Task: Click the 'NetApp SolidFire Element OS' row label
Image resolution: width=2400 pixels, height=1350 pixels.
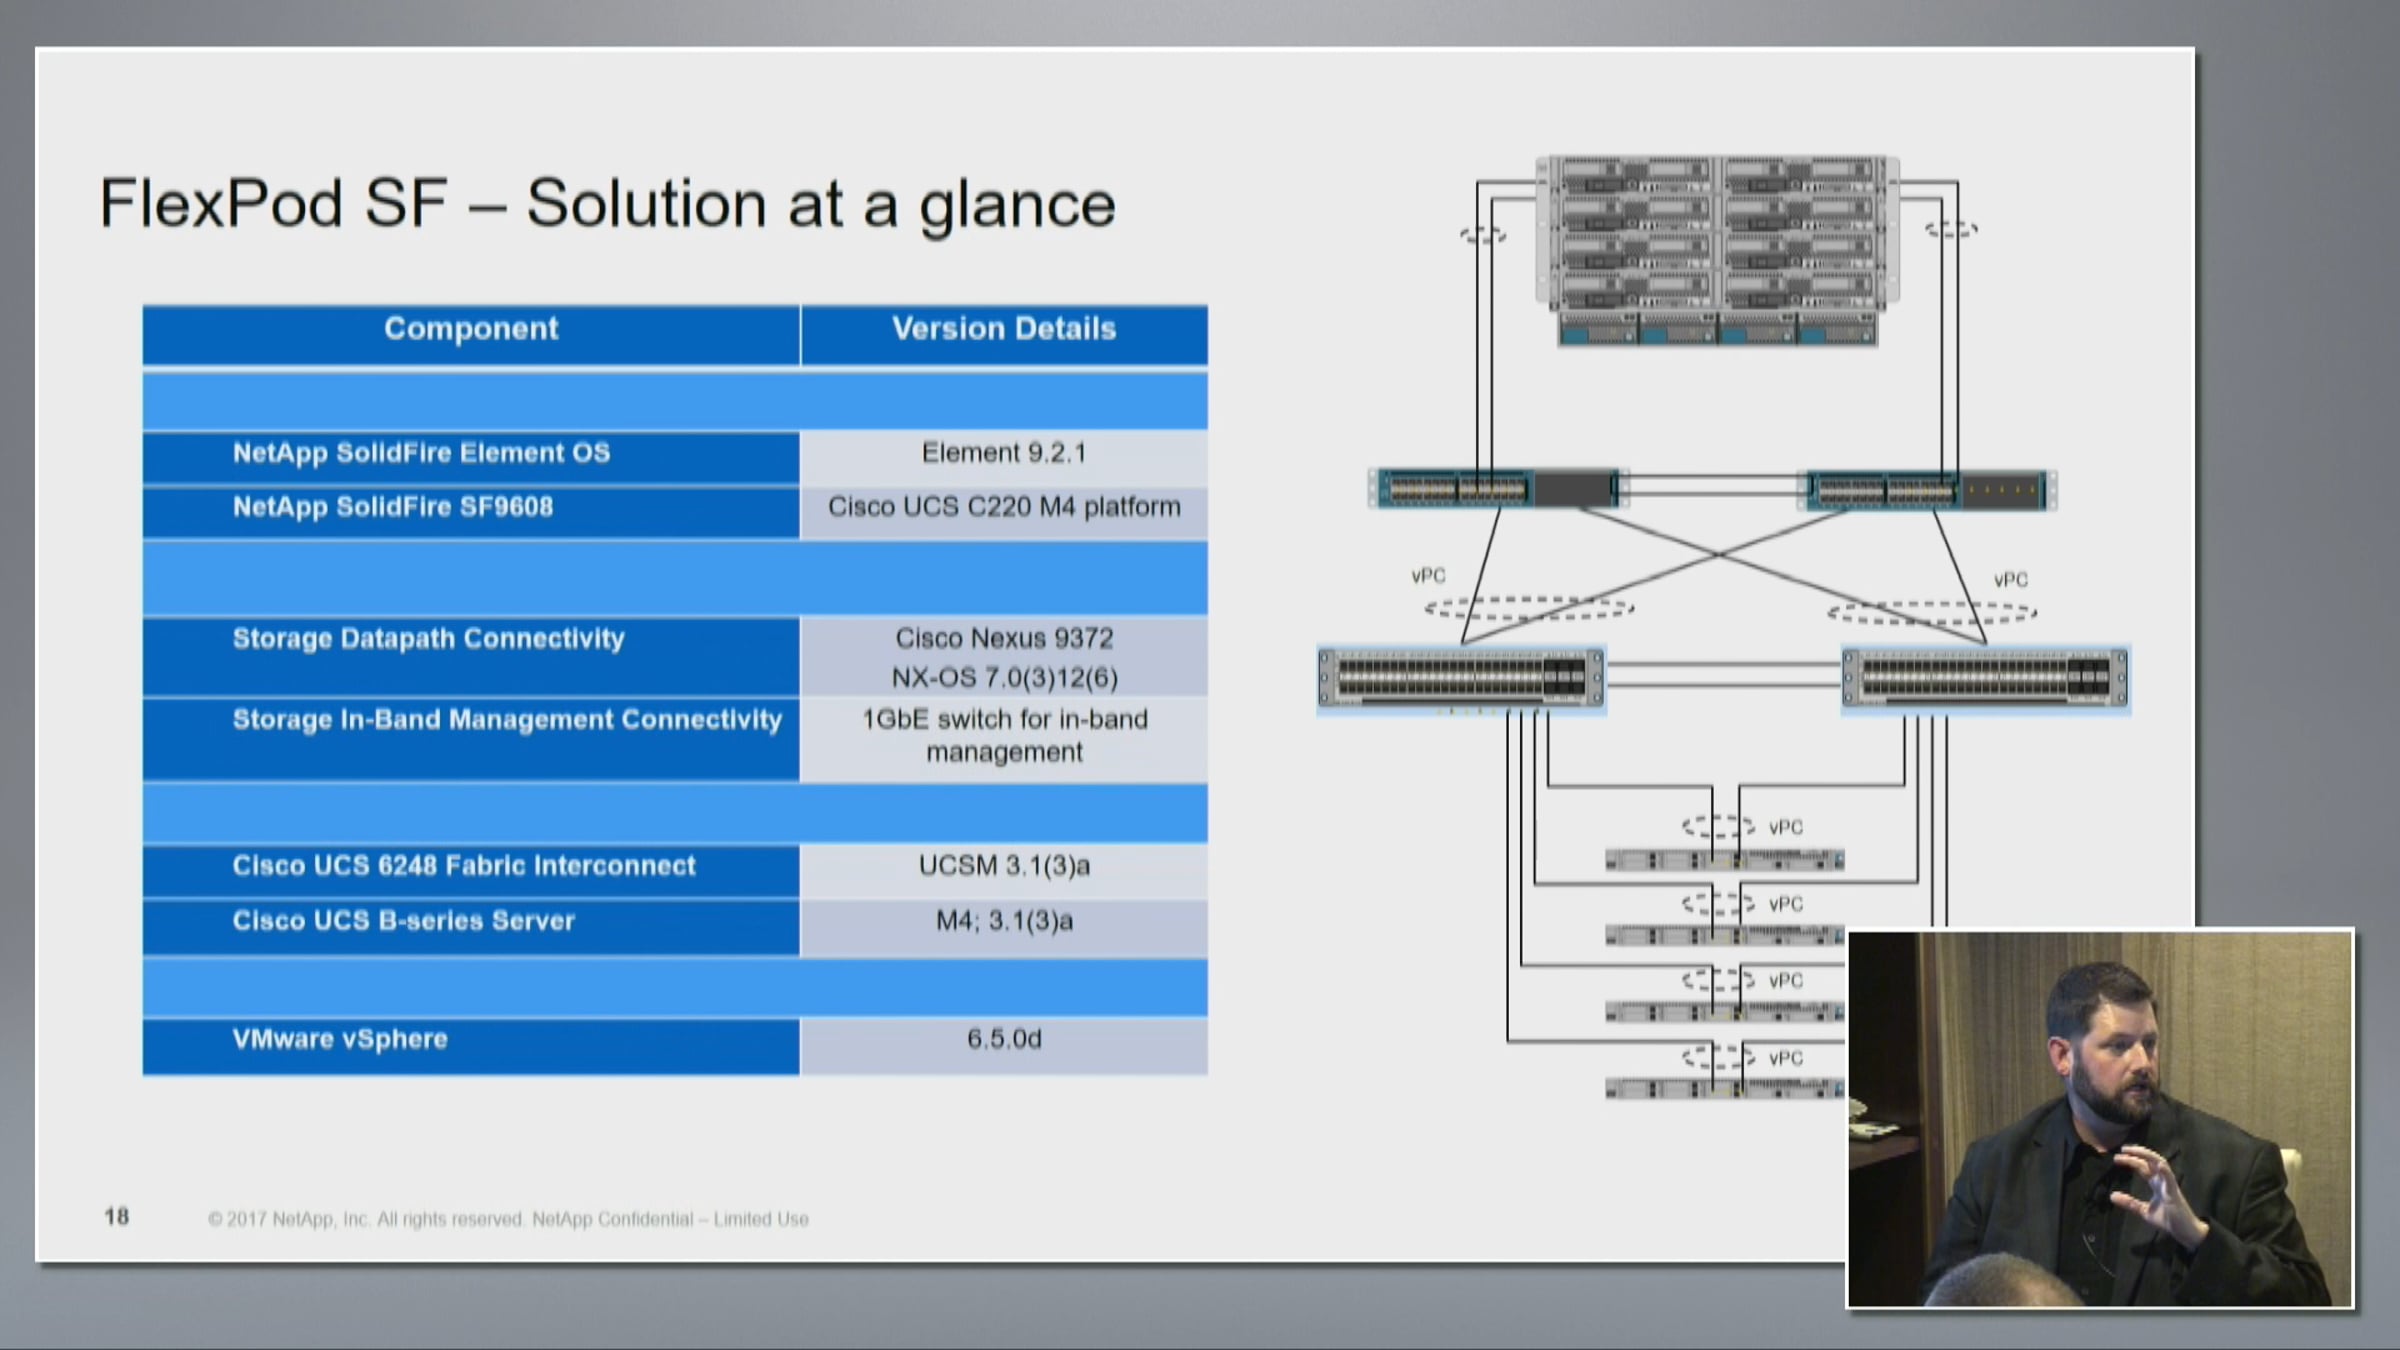Action: 421,453
